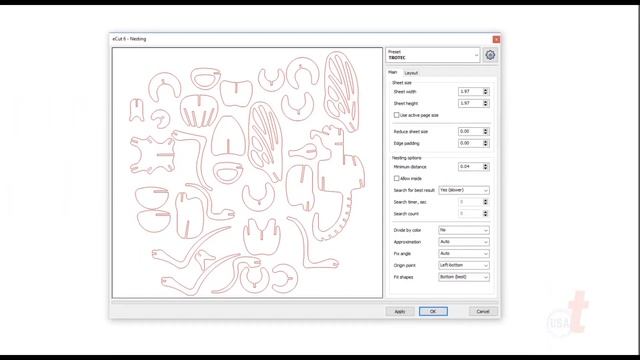This screenshot has height=360, width=640.
Task: Confirm nesting with the OK button
Action: point(433,311)
